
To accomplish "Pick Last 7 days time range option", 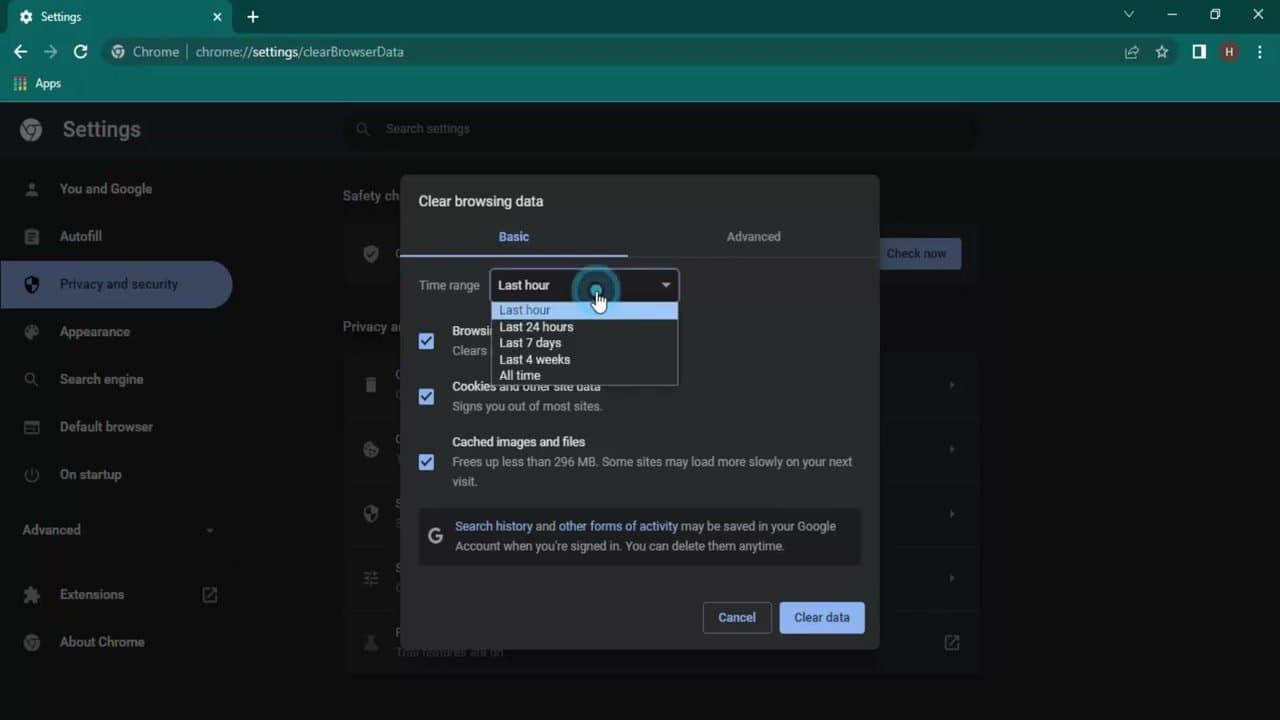I will click(530, 343).
